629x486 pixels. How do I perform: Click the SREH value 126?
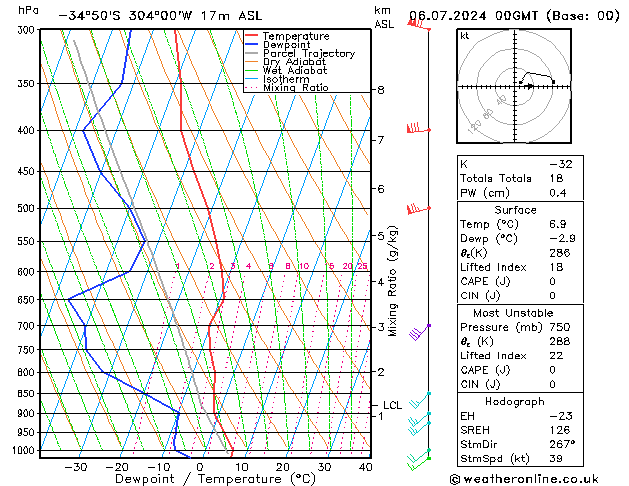pyautogui.click(x=560, y=430)
